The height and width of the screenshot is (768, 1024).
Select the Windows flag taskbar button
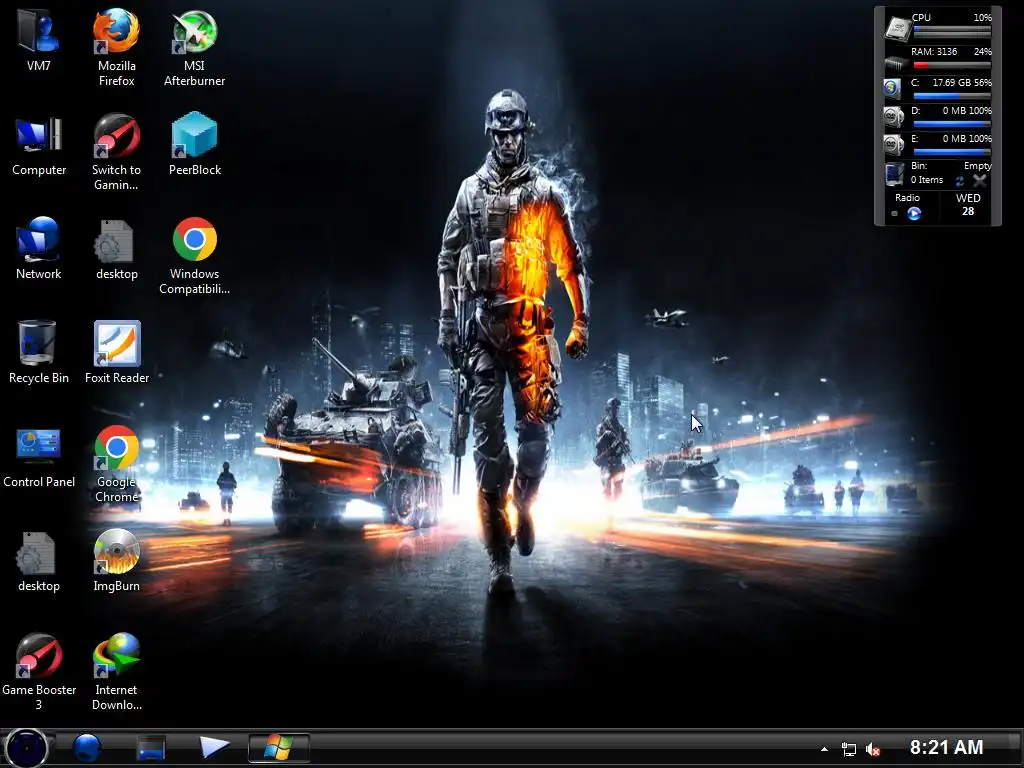pyautogui.click(x=279, y=748)
